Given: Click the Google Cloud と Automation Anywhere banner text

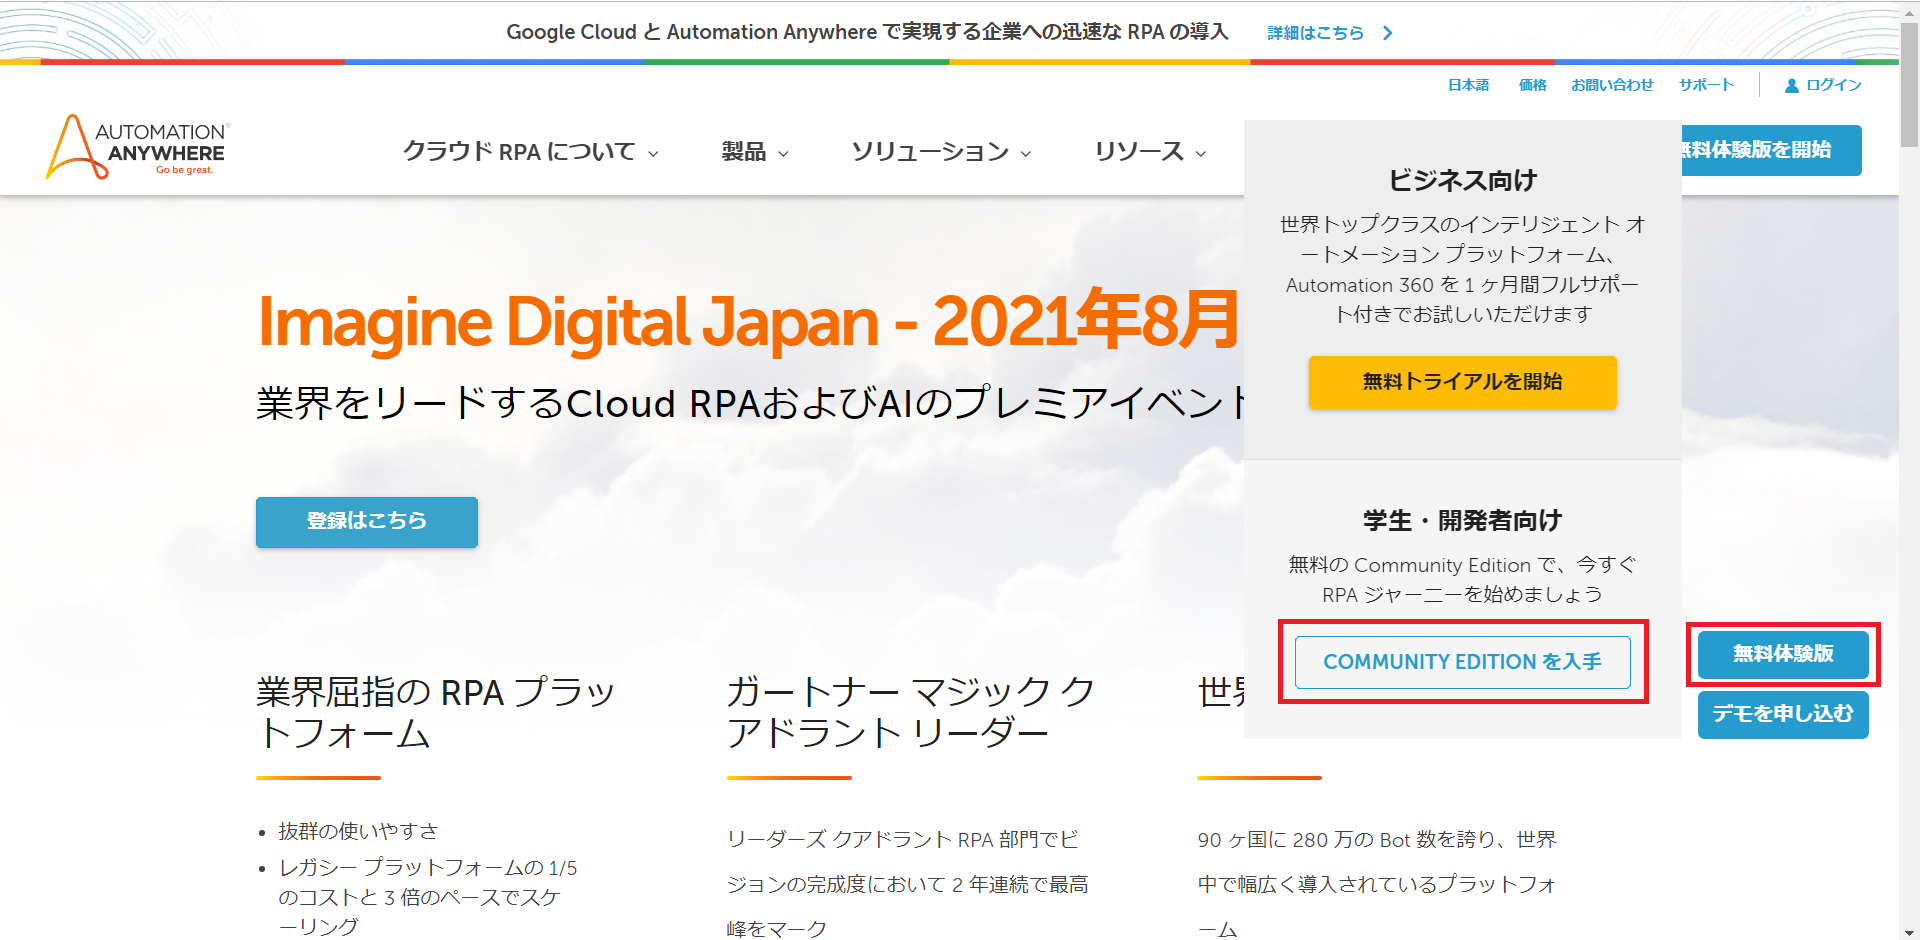Looking at the screenshot, I should [x=867, y=32].
